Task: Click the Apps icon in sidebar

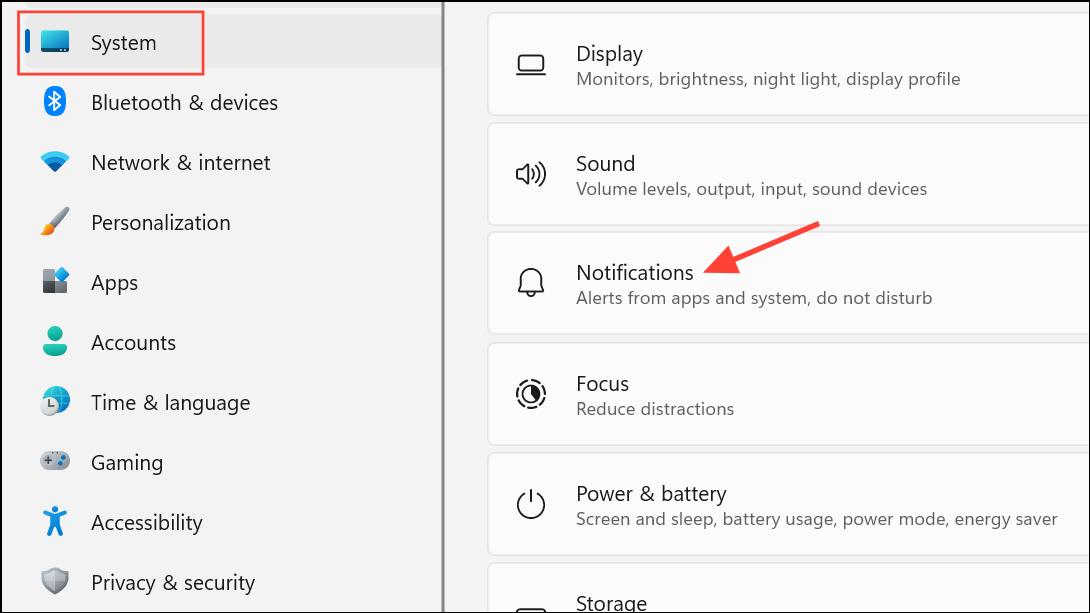Action: pyautogui.click(x=55, y=282)
